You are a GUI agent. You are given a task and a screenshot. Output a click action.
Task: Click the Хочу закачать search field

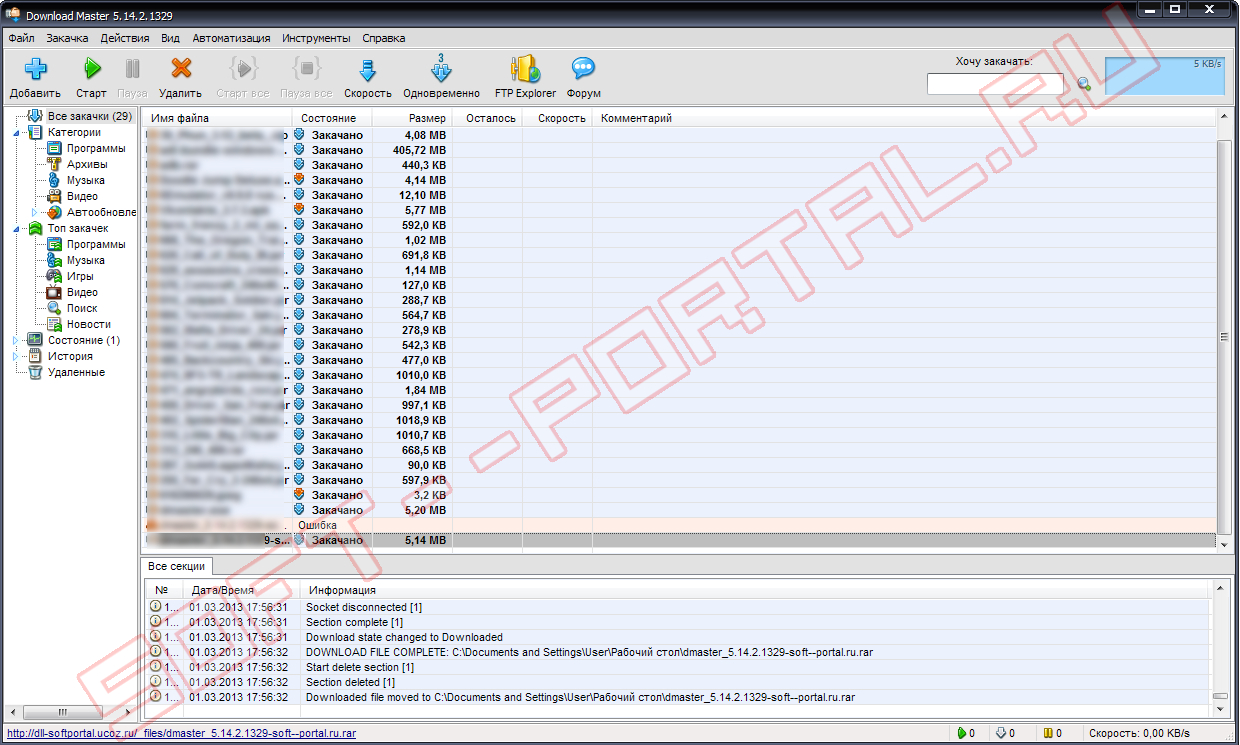995,84
